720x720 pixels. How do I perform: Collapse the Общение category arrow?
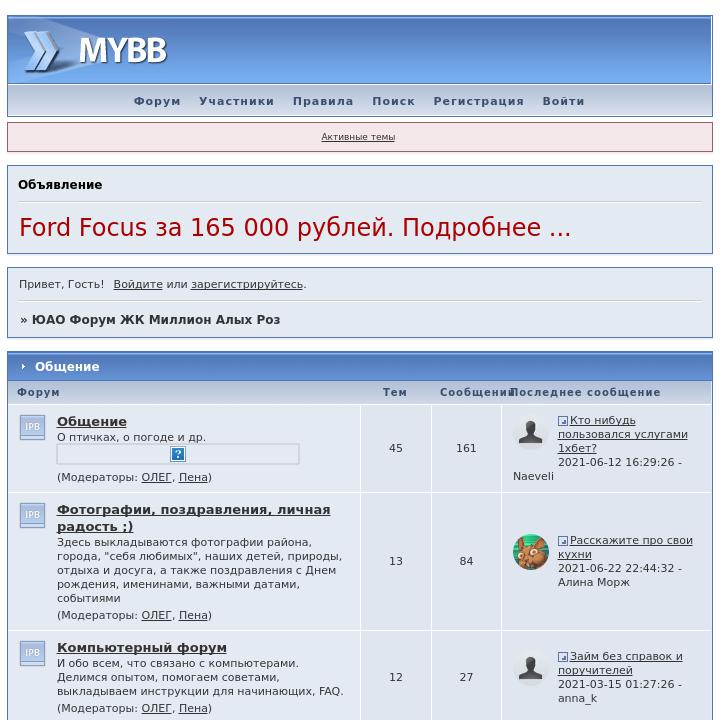pos(23,366)
